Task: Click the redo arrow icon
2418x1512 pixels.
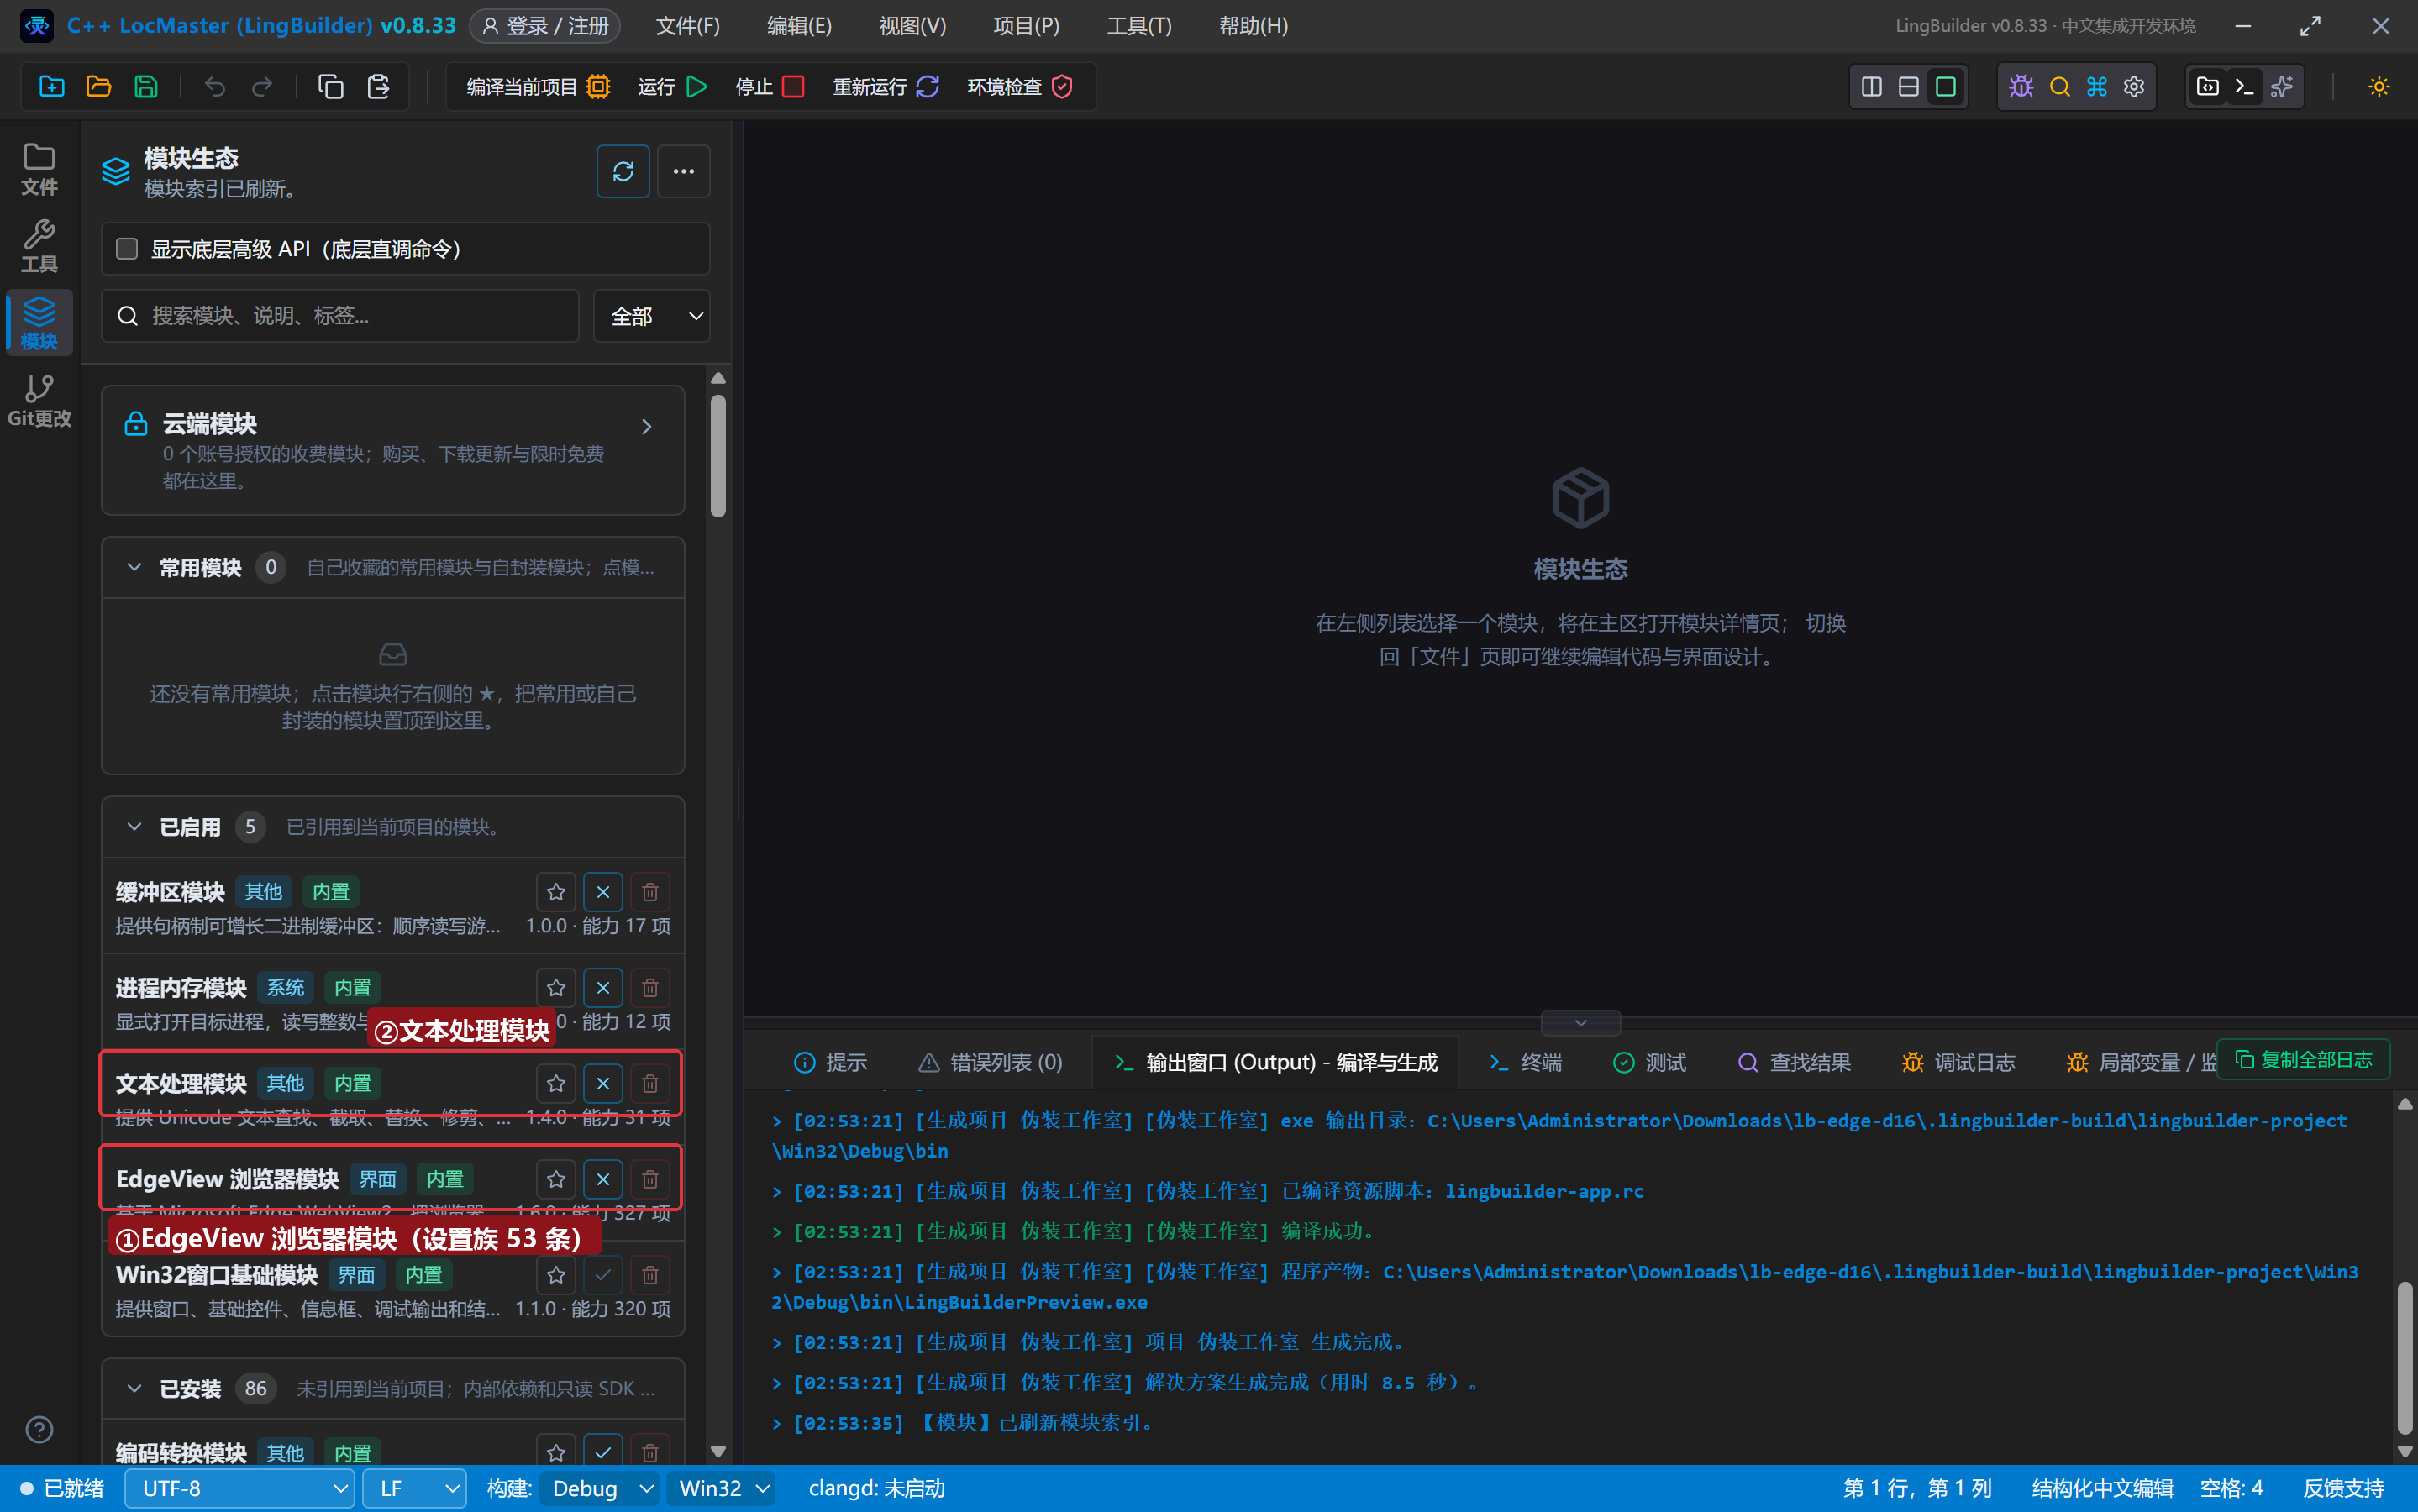Action: tap(262, 87)
